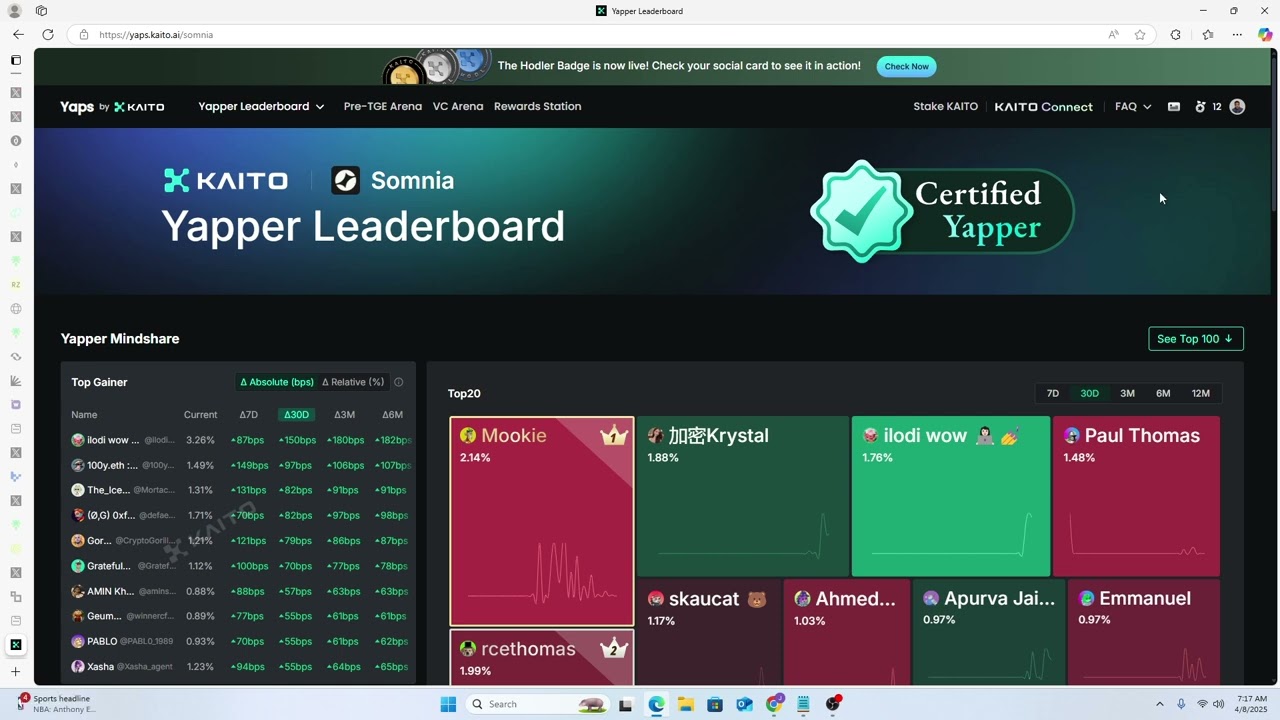The width and height of the screenshot is (1280, 720).
Task: Select 3M timeframe for Top20
Action: pyautogui.click(x=1127, y=393)
